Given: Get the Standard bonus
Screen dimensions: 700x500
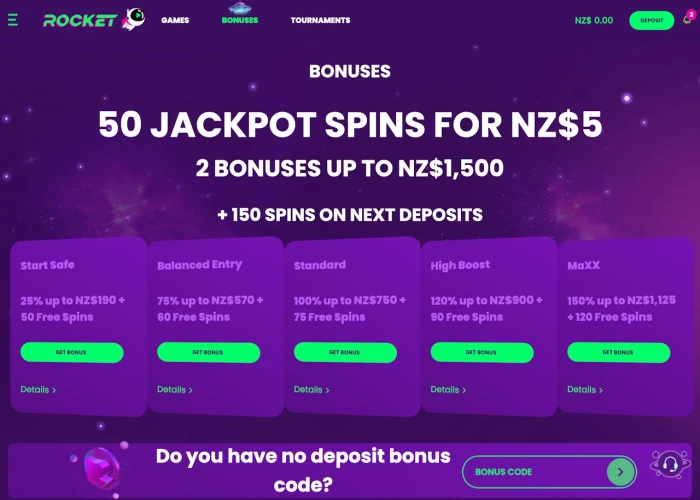Looking at the screenshot, I should pos(345,352).
